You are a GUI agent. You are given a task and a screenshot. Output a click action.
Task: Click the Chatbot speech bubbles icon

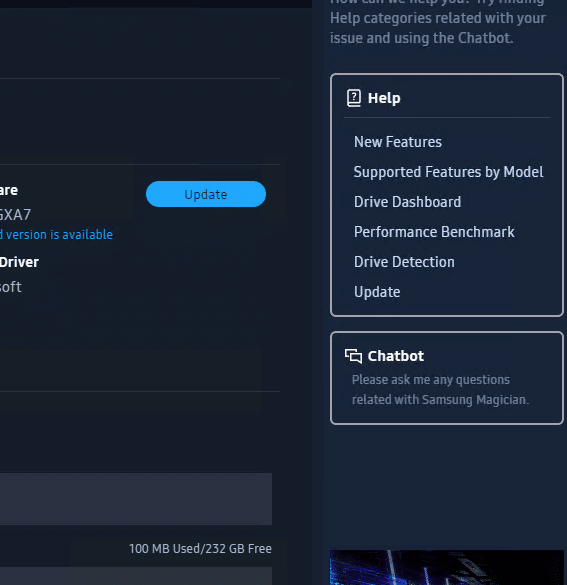point(353,356)
